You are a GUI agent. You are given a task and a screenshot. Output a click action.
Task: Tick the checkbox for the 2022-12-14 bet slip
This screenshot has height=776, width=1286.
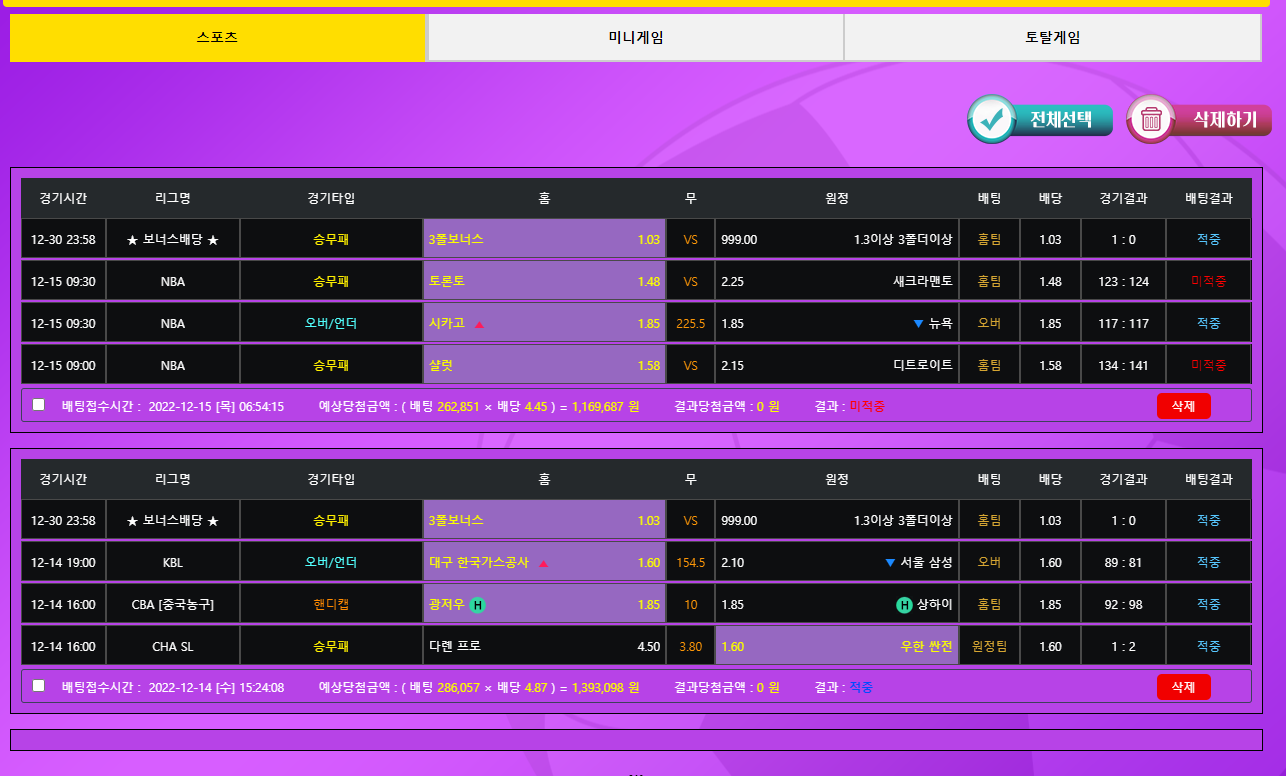pos(39,686)
